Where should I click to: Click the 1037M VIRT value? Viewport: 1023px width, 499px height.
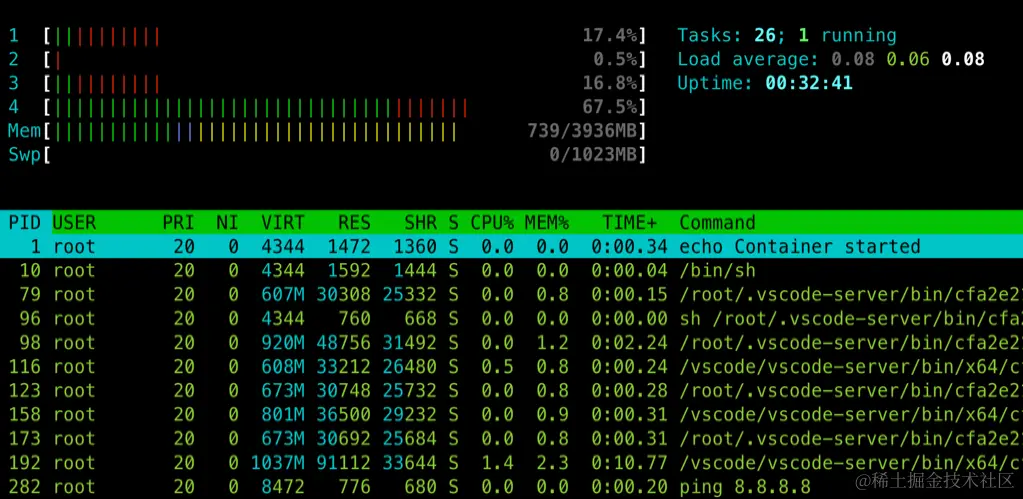click(277, 462)
